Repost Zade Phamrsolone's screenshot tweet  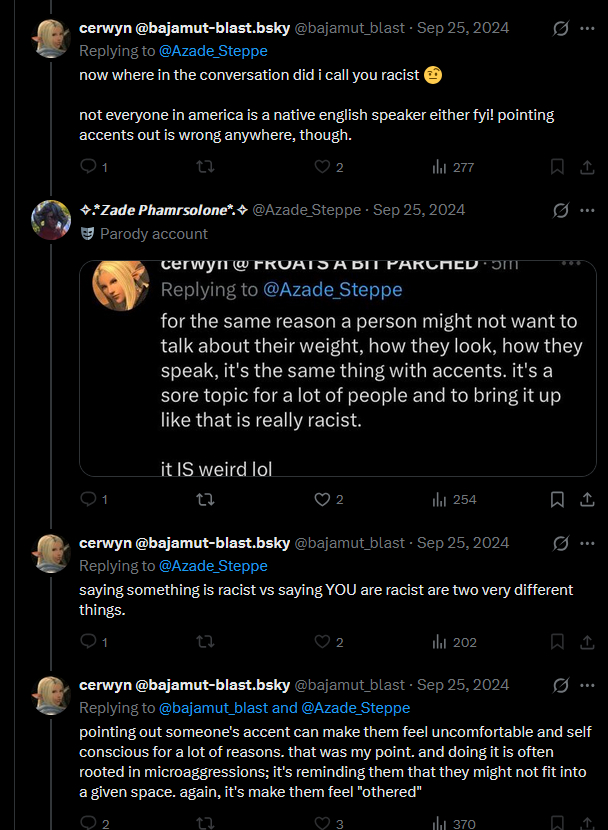205,499
